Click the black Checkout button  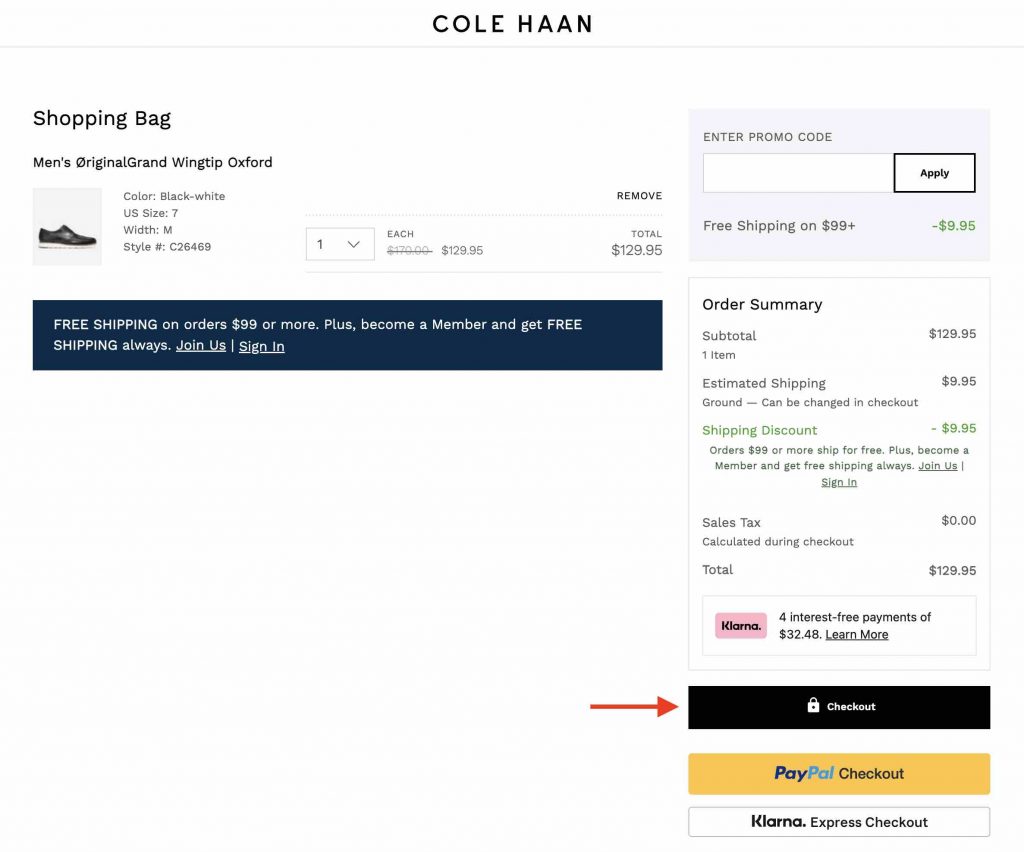click(839, 707)
